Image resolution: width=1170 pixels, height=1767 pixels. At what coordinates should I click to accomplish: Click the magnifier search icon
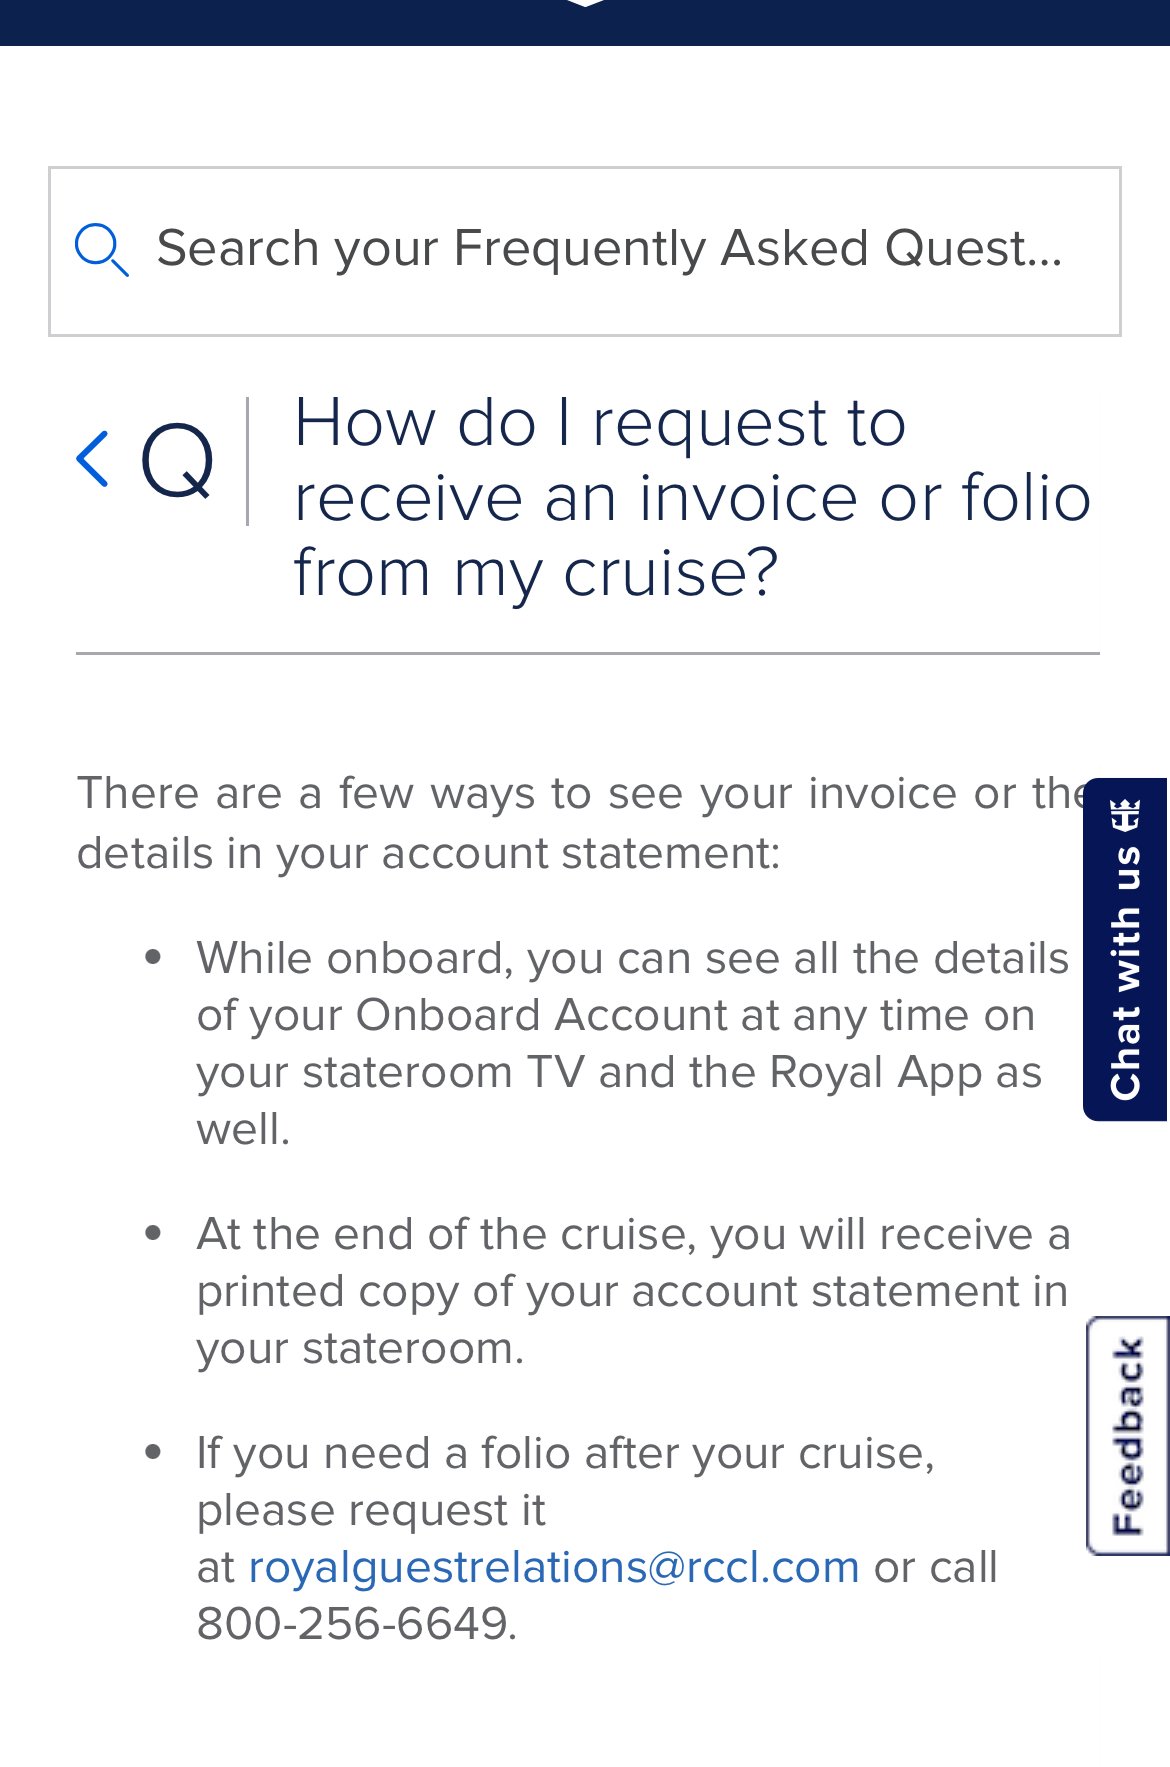pyautogui.click(x=102, y=250)
